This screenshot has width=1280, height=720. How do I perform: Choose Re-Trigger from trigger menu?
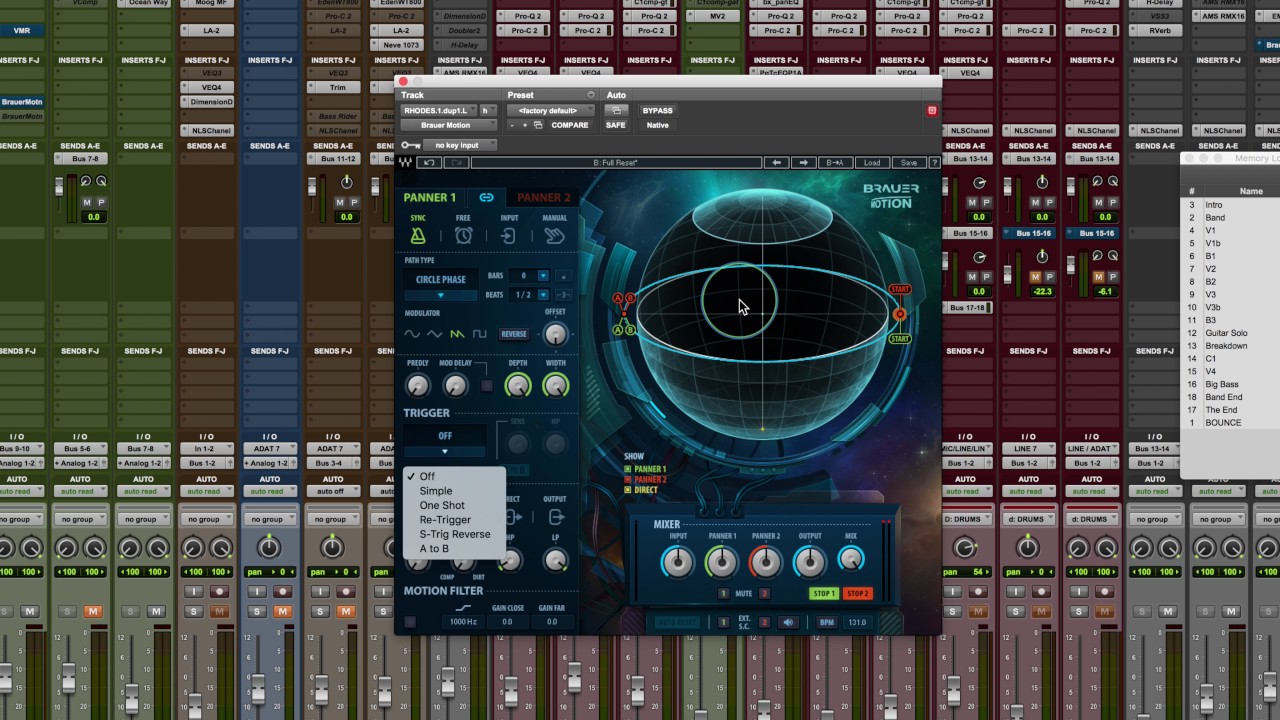click(445, 520)
